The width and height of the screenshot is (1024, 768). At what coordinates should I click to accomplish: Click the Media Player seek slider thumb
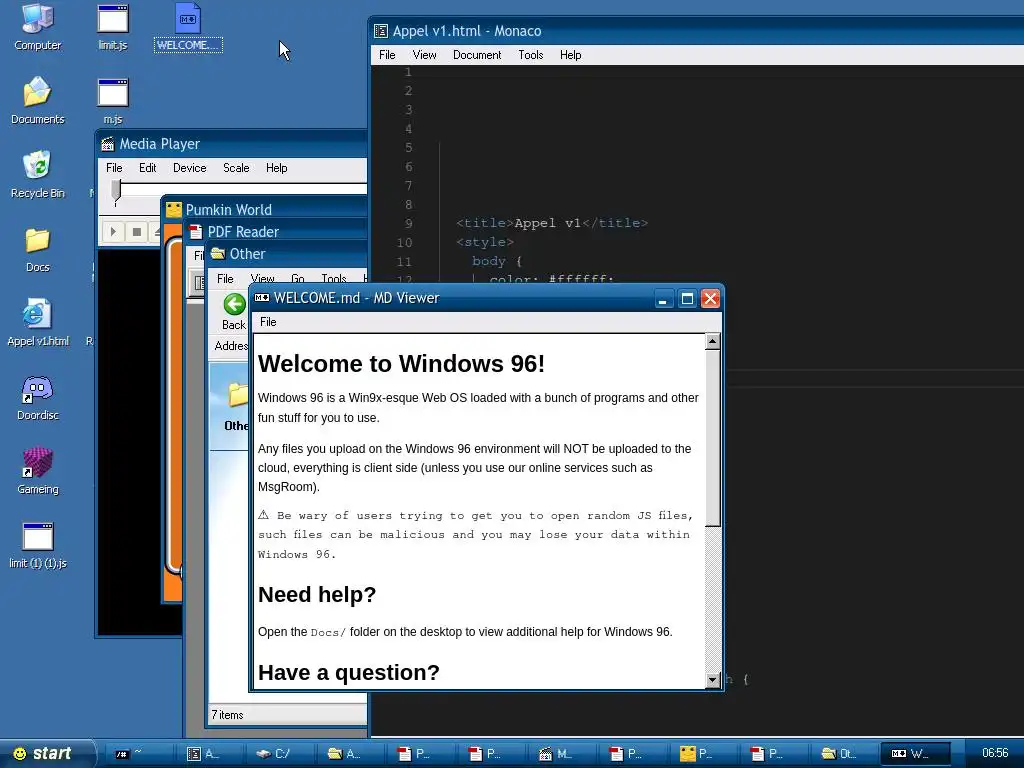[116, 191]
